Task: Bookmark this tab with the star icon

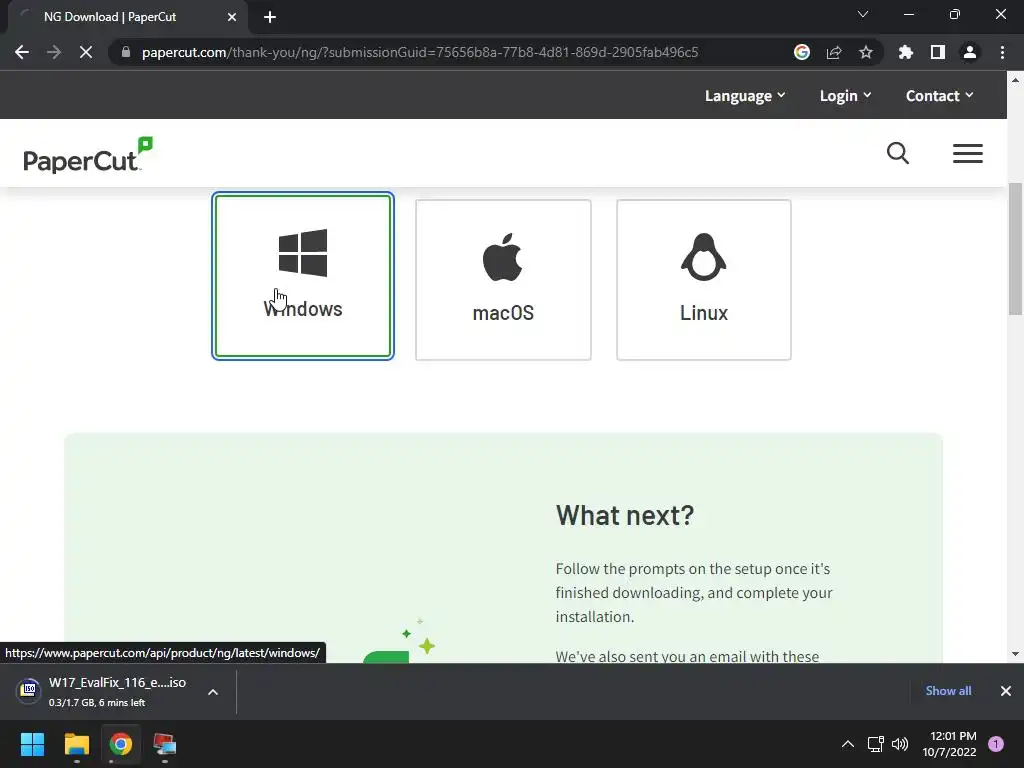Action: pos(865,52)
